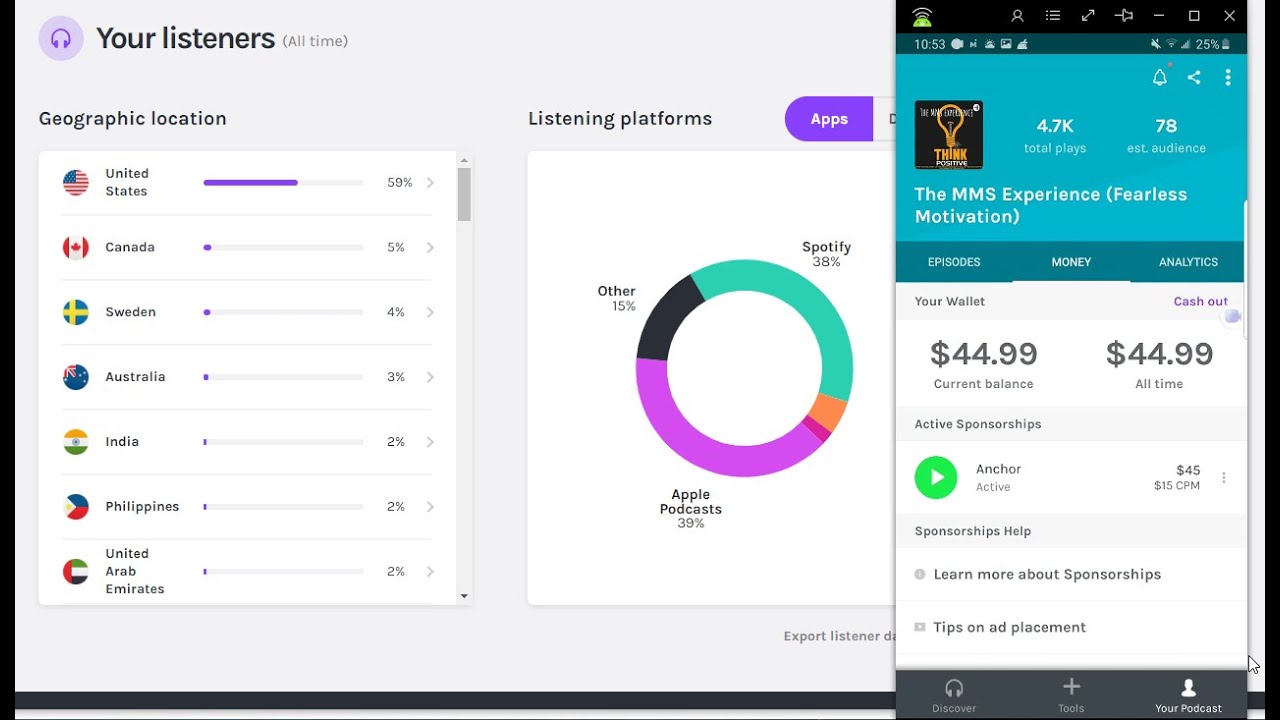Click the Other 15% chart label

click(x=617, y=298)
